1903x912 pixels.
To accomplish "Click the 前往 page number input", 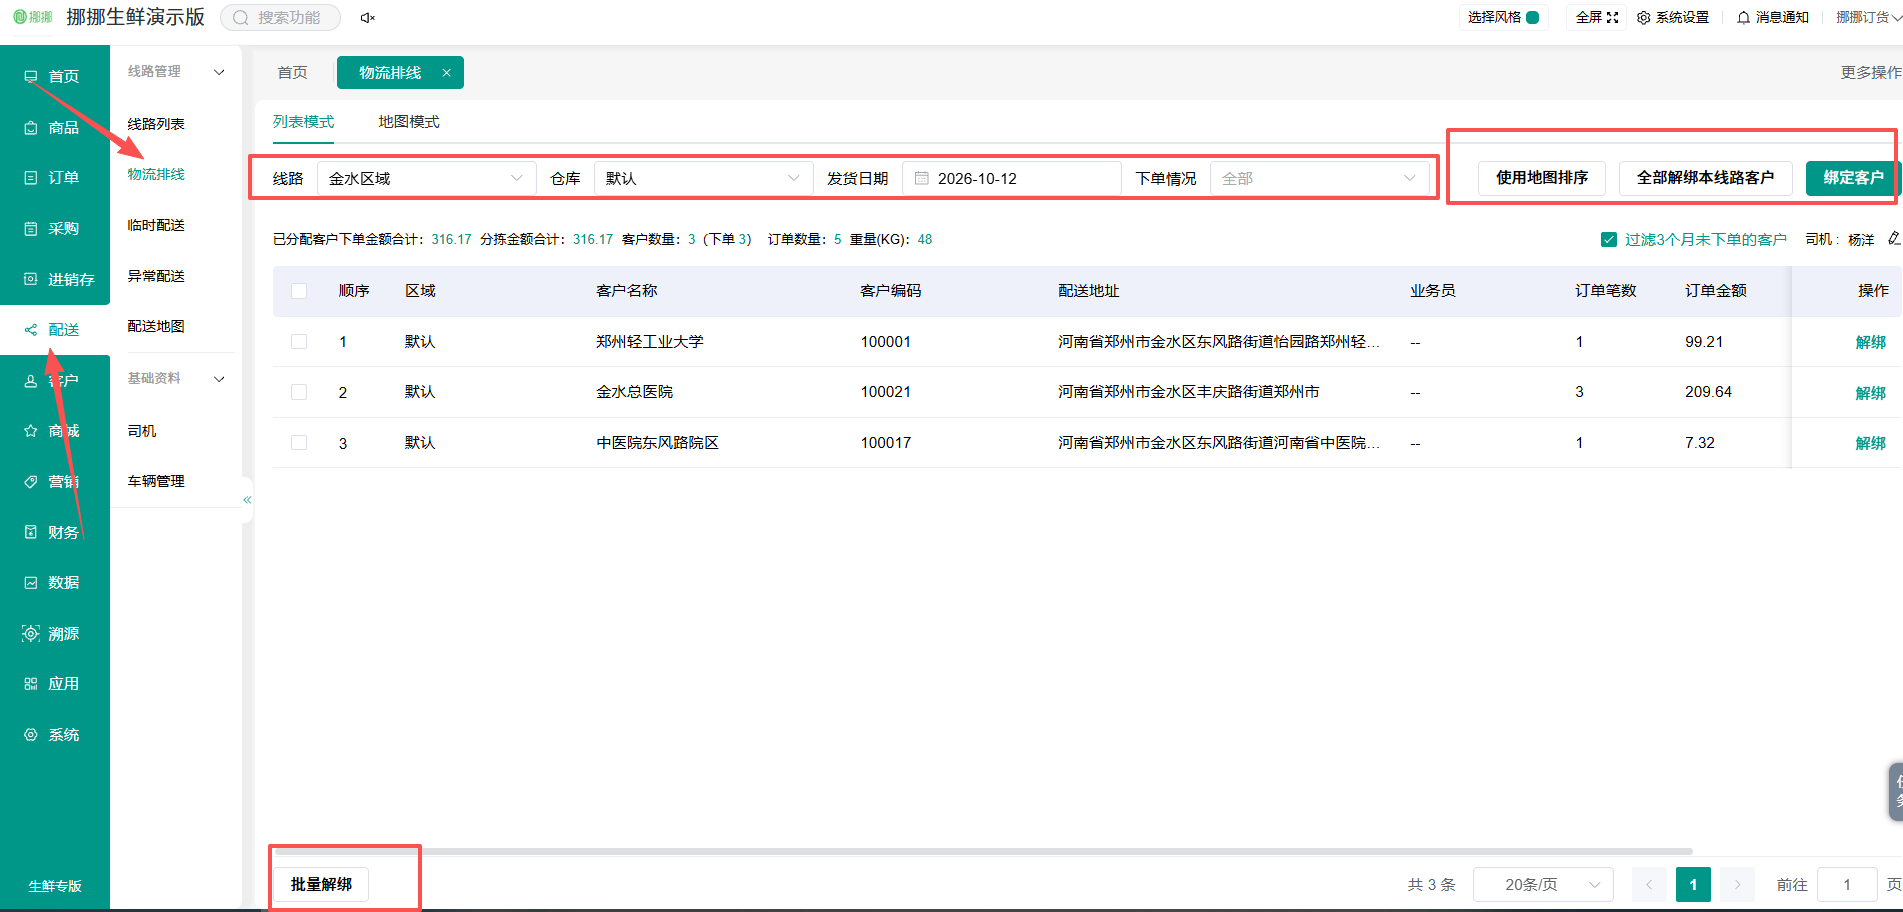I will point(1847,884).
